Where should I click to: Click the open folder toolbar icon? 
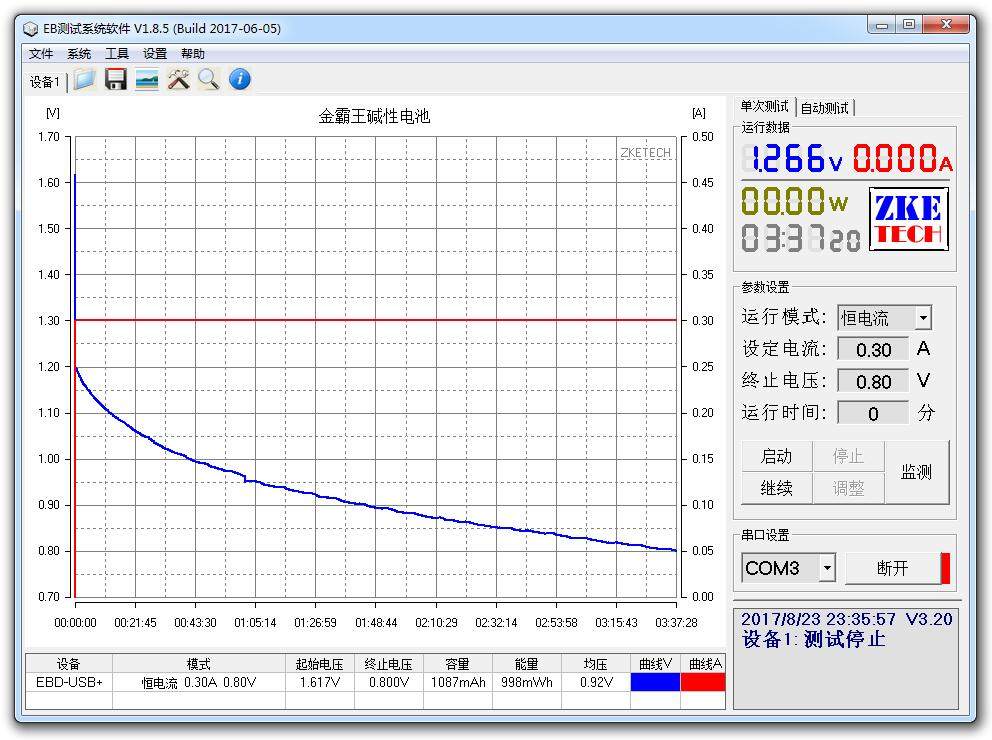pyautogui.click(x=85, y=80)
